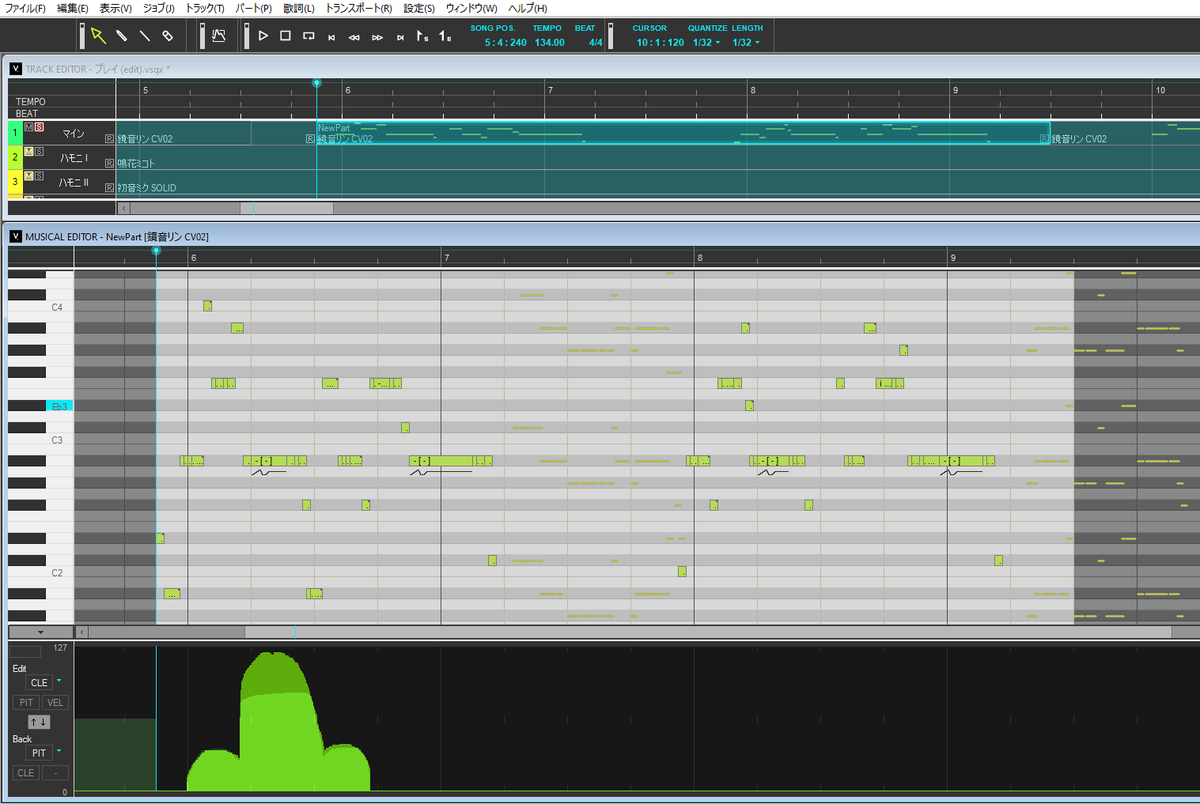Screen dimensions: 1200x804
Task: Open the パート(P) menu
Action: pyautogui.click(x=253, y=8)
